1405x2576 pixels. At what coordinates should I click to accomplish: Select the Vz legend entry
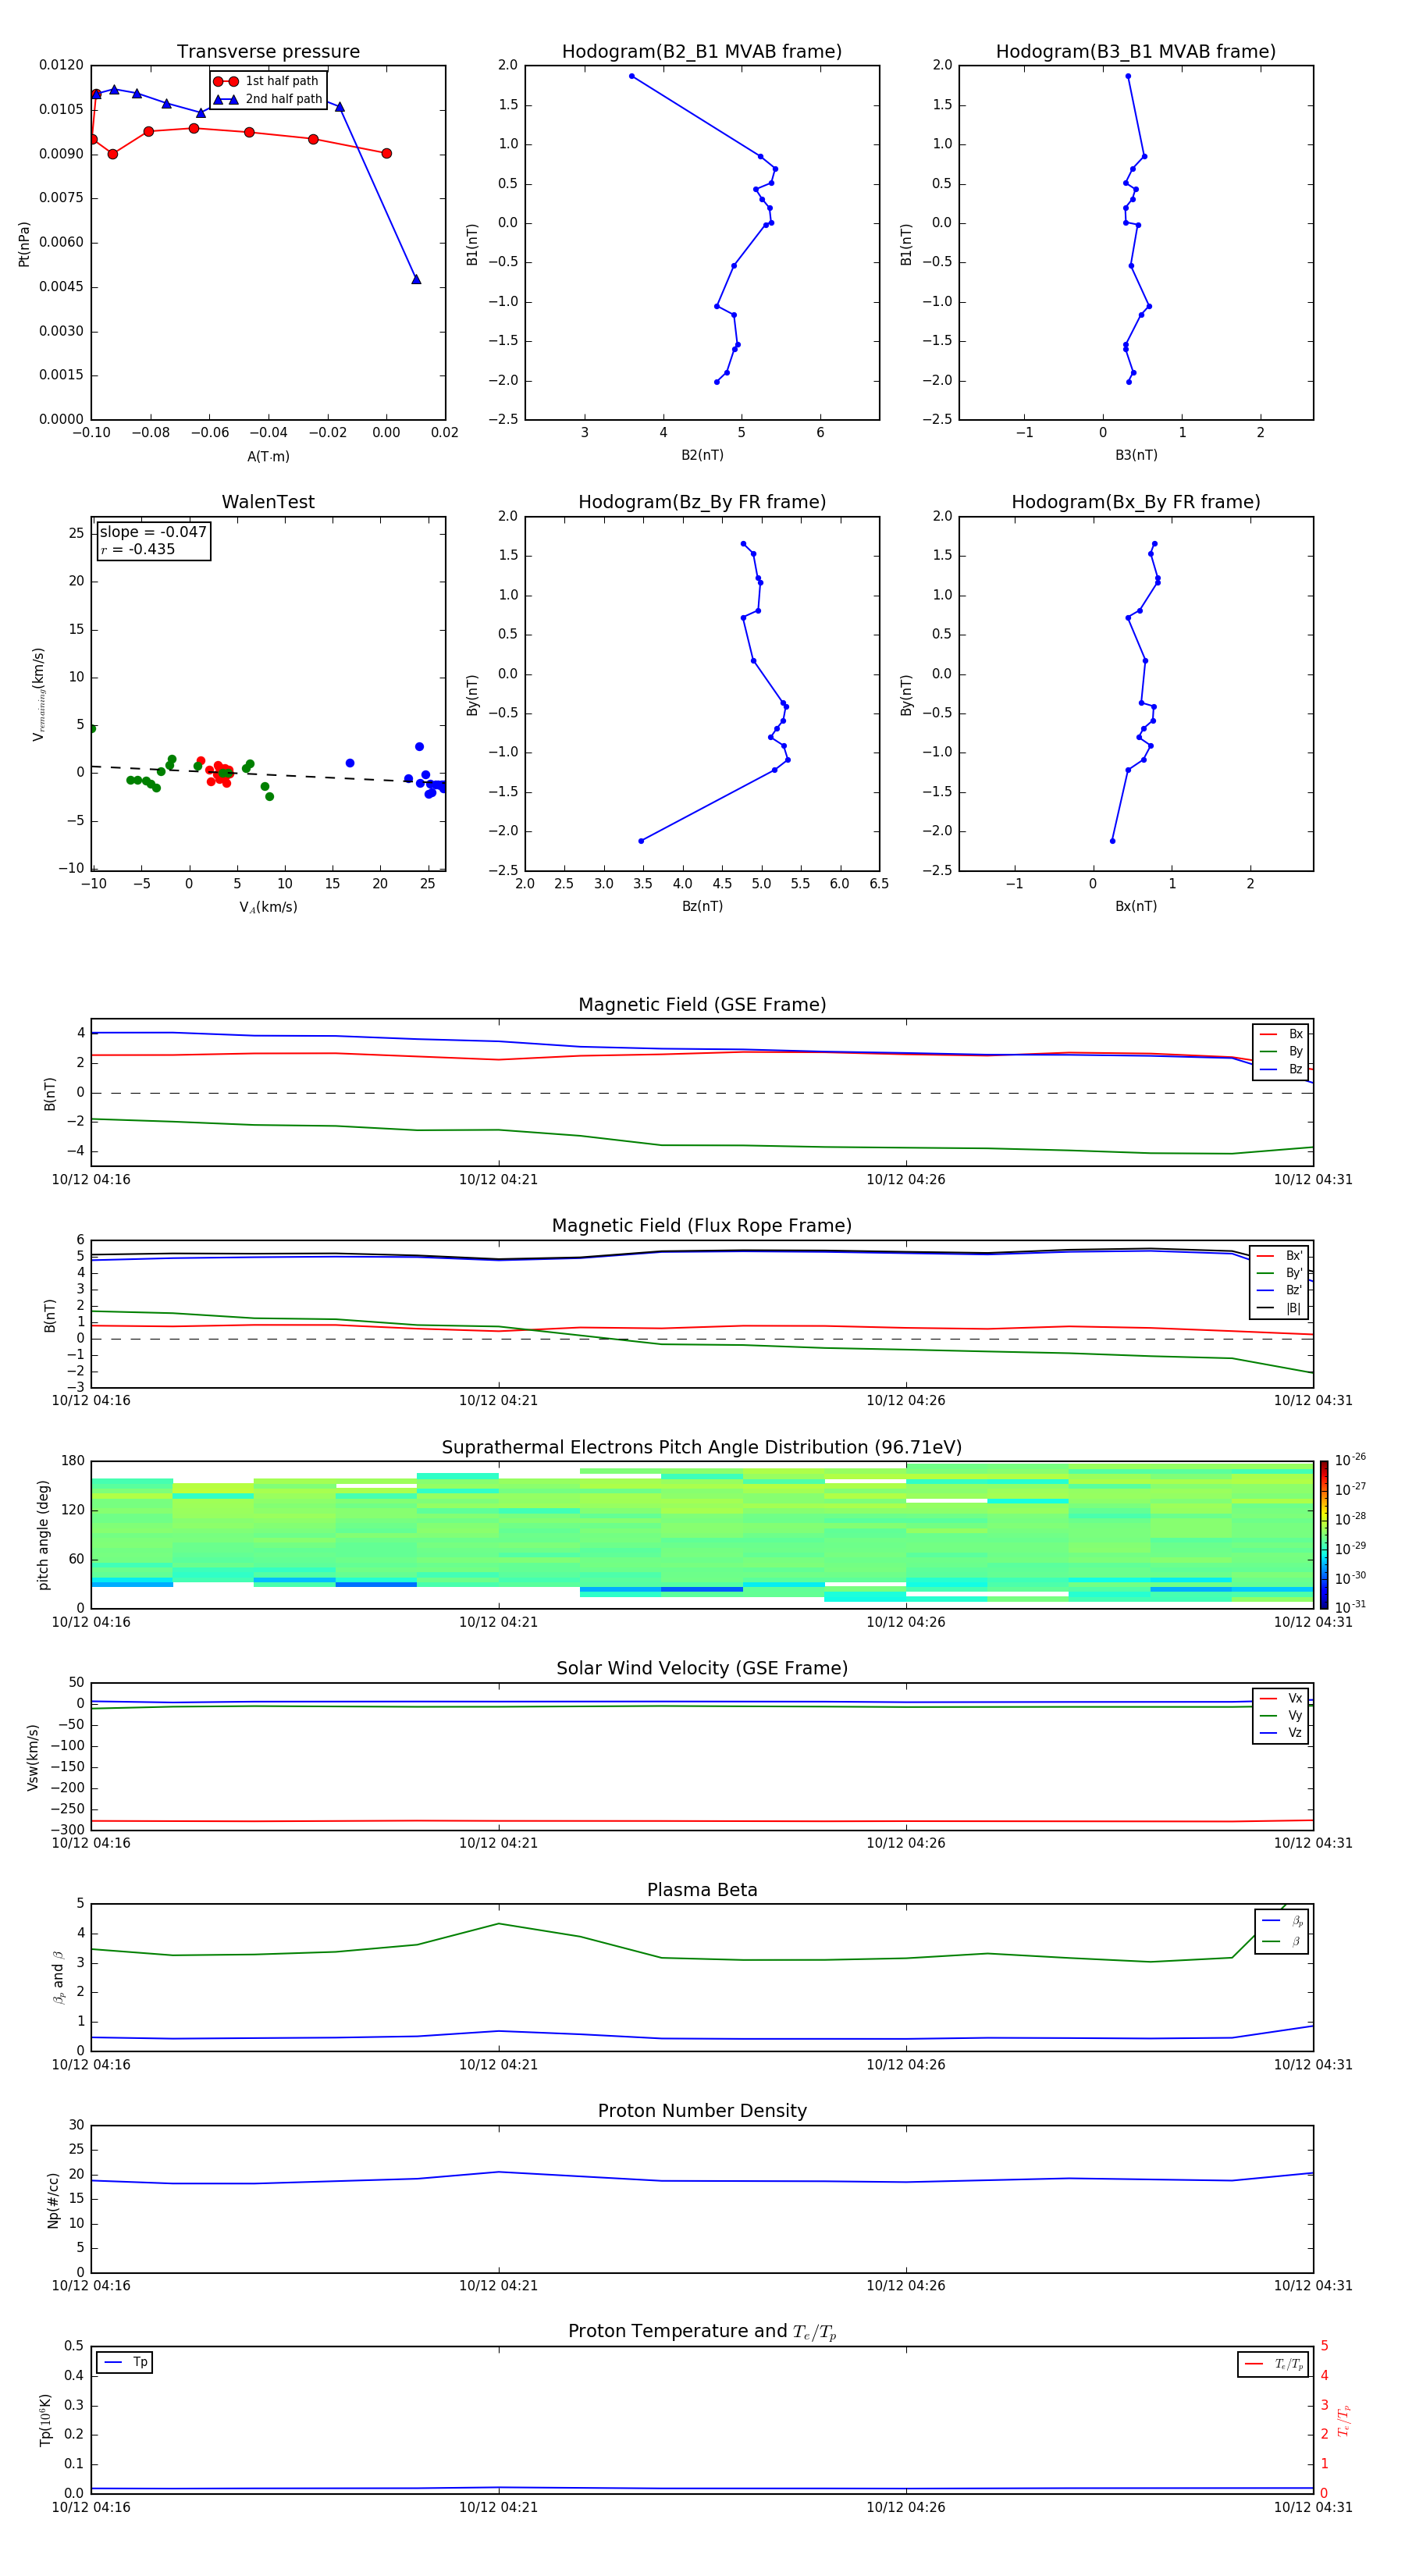(1281, 1733)
